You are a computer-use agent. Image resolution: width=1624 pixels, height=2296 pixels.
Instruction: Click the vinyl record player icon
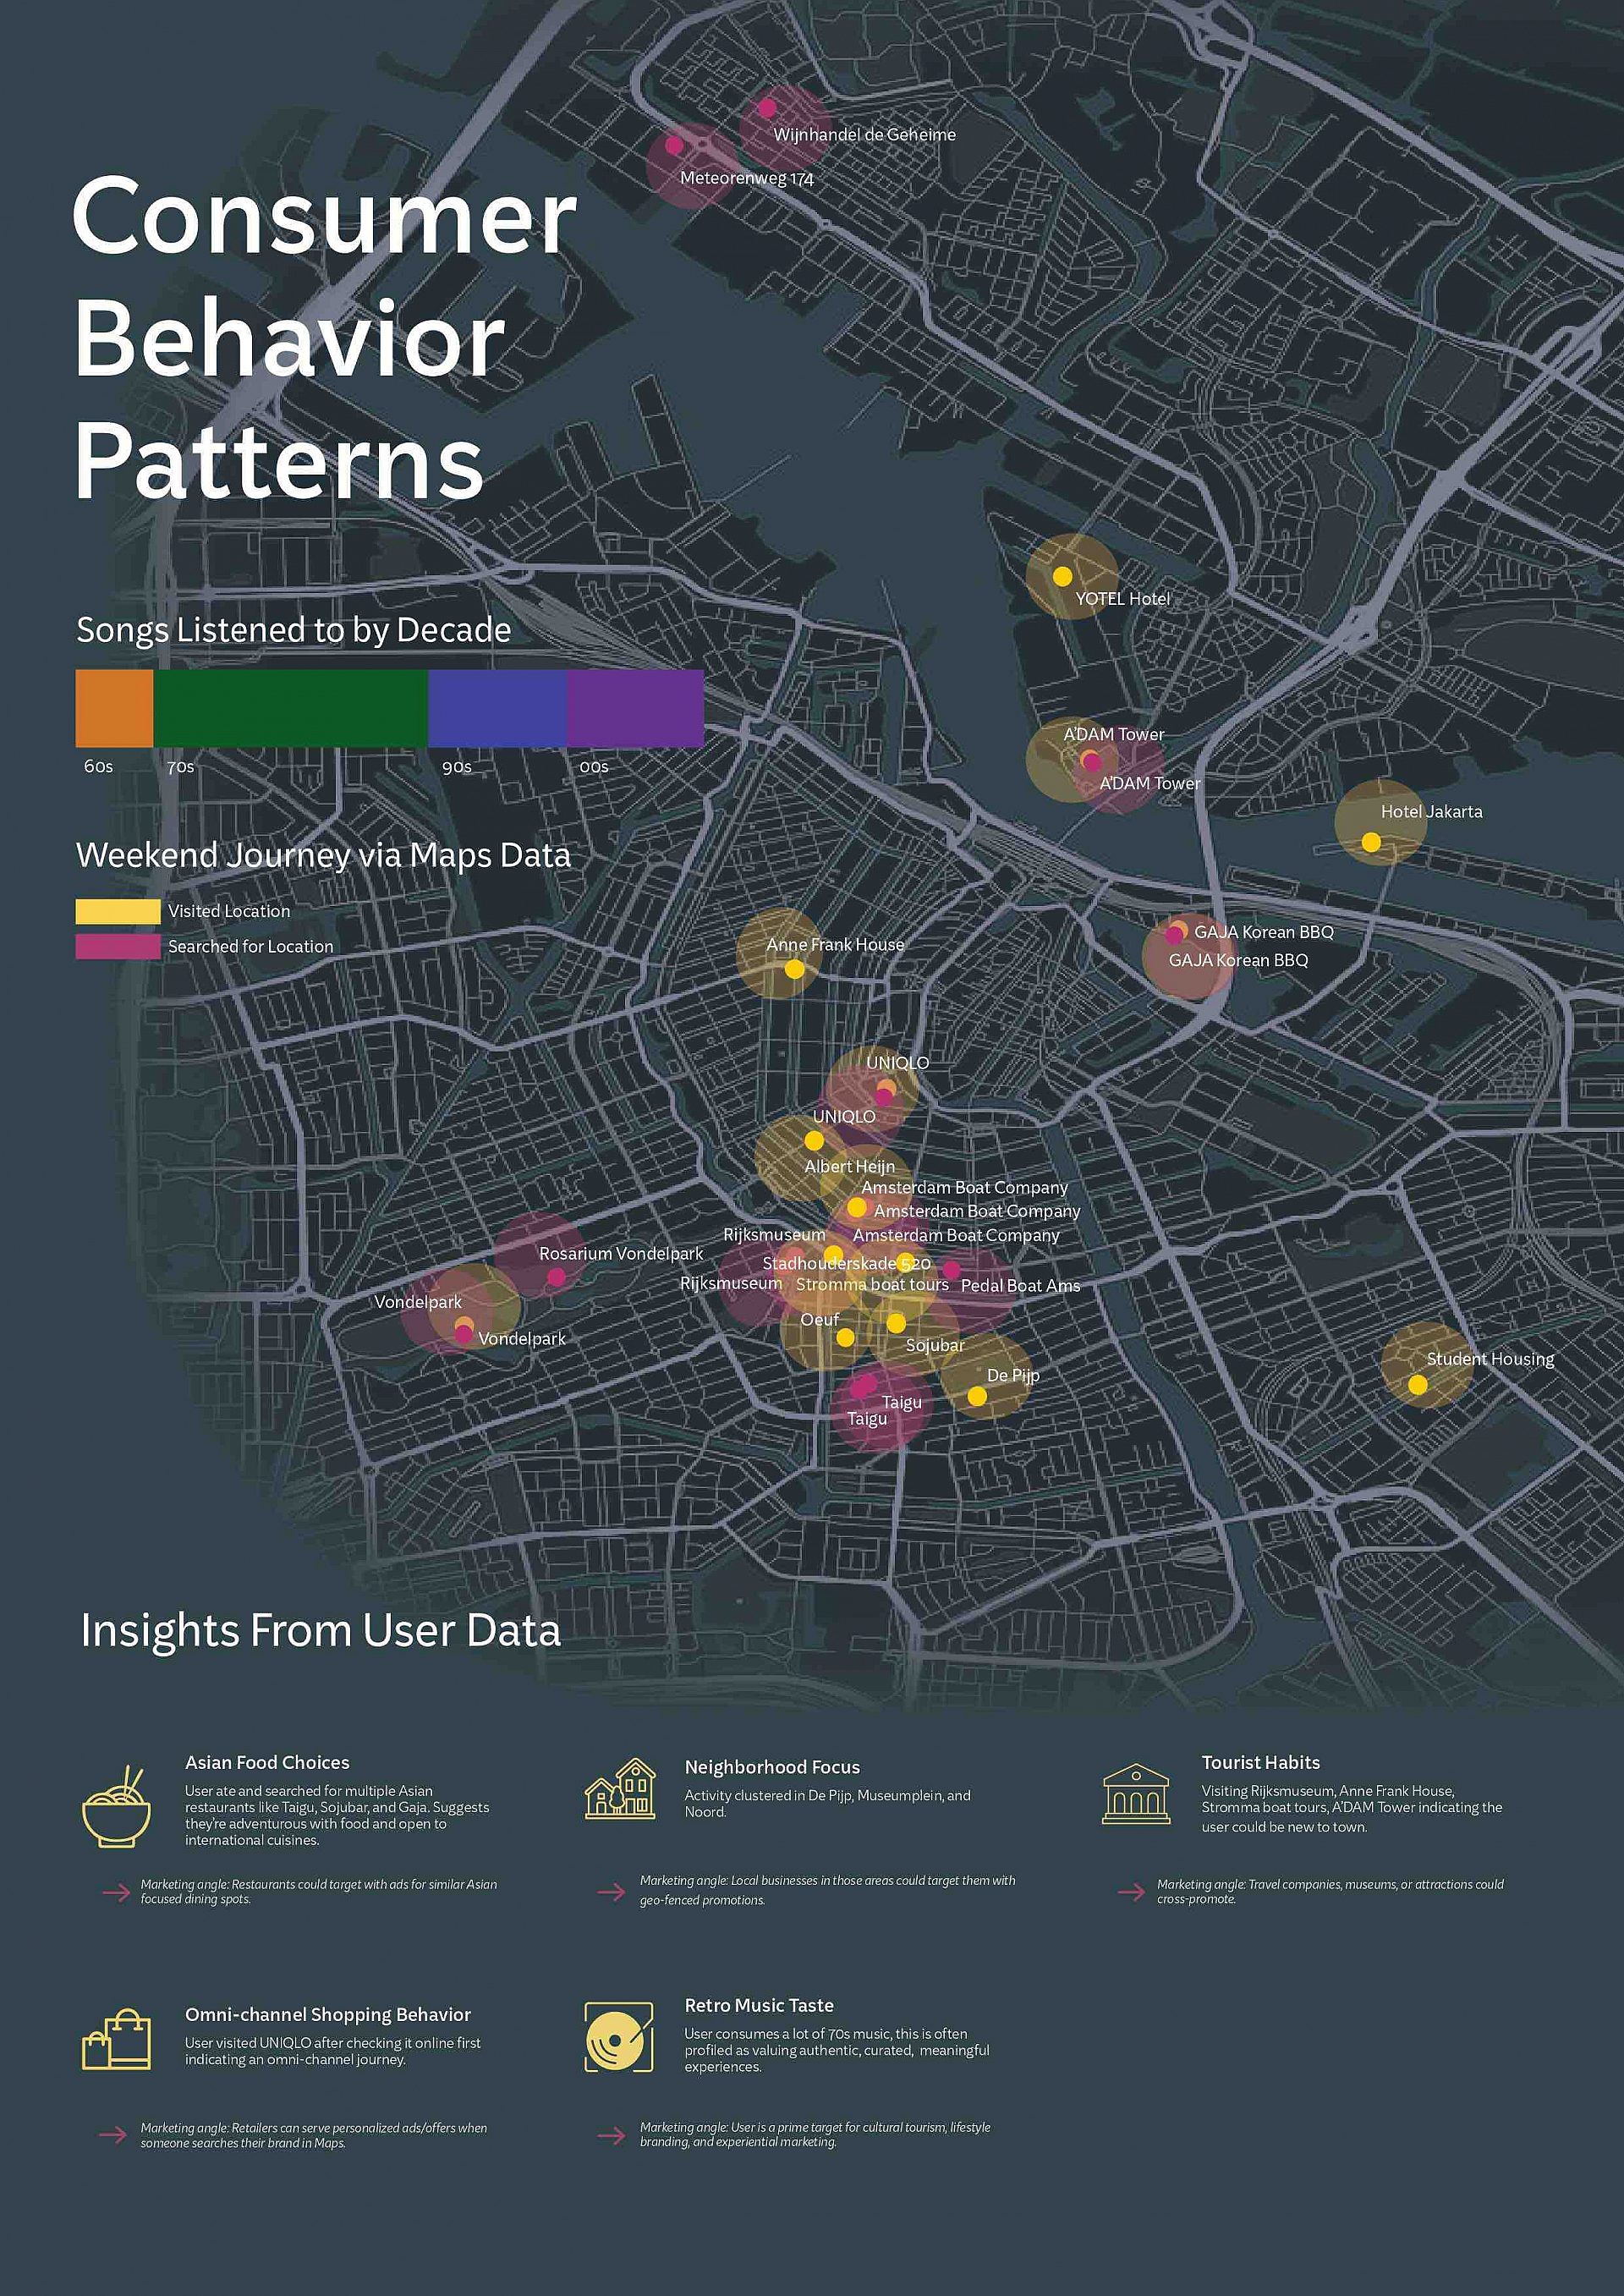(x=619, y=2037)
